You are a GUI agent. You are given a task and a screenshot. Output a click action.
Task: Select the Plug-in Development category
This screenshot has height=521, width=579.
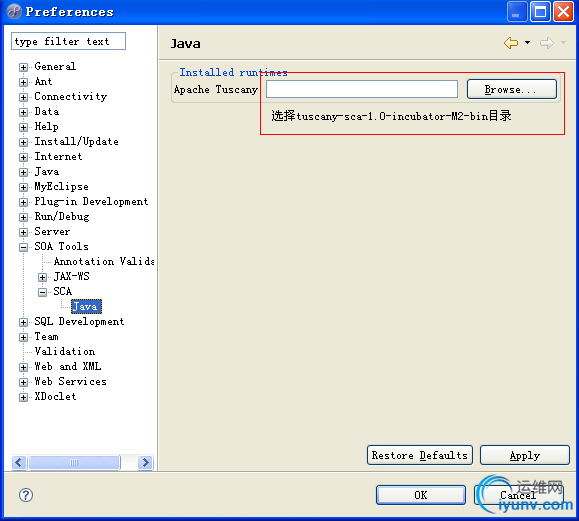point(91,202)
